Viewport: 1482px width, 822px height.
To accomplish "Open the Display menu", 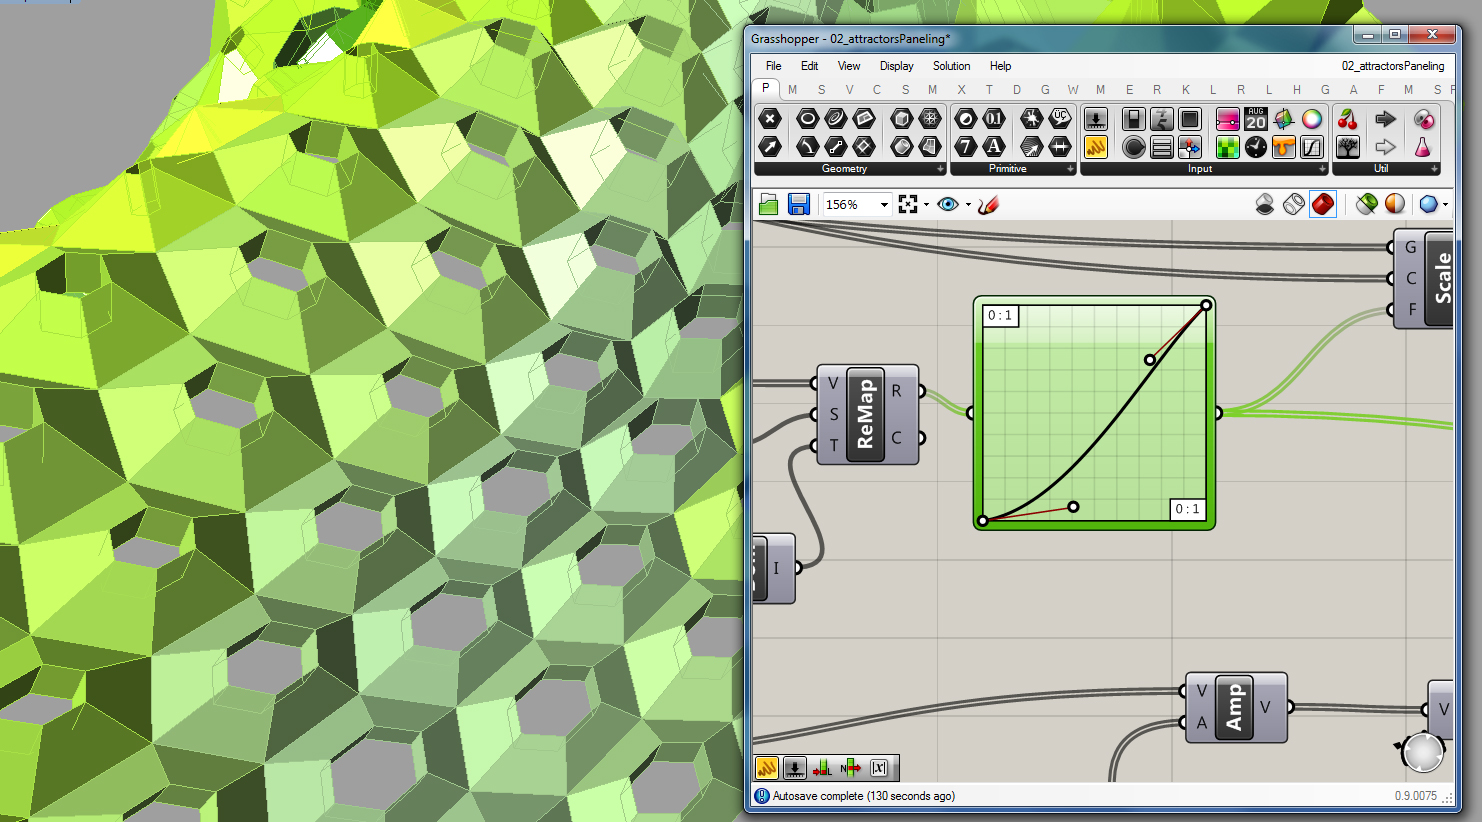I will (x=896, y=66).
